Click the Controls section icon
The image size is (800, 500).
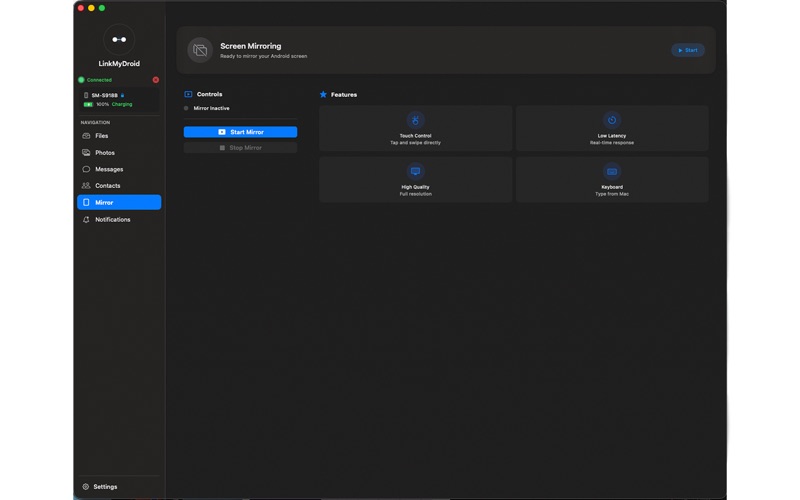point(188,94)
